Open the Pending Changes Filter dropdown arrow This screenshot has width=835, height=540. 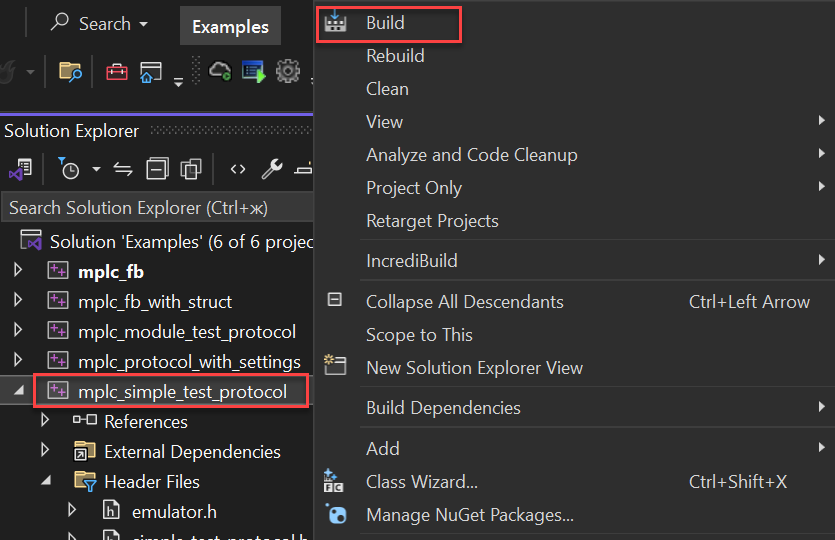coord(96,169)
